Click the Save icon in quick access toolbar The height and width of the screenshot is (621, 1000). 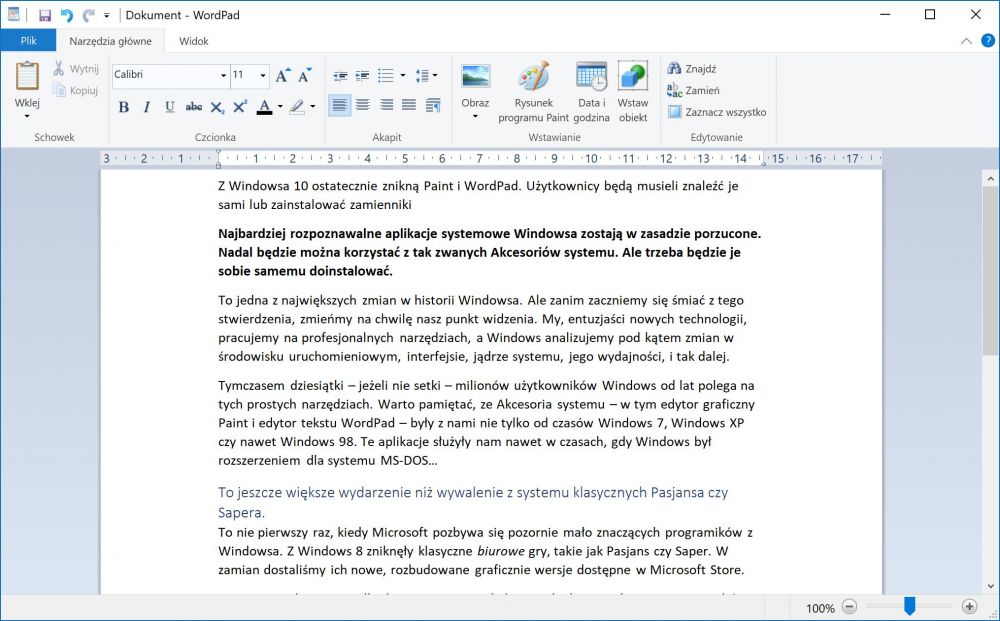pos(45,15)
